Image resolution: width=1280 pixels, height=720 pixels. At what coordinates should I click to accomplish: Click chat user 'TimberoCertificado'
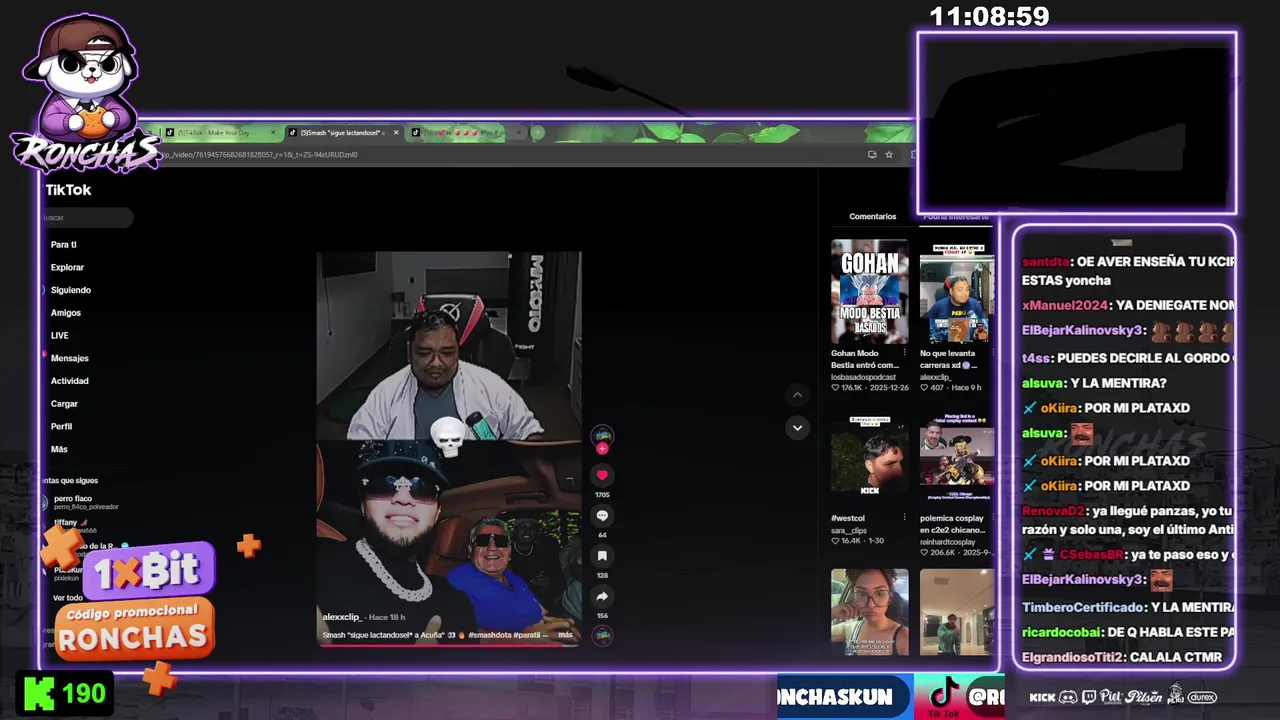tap(1083, 607)
